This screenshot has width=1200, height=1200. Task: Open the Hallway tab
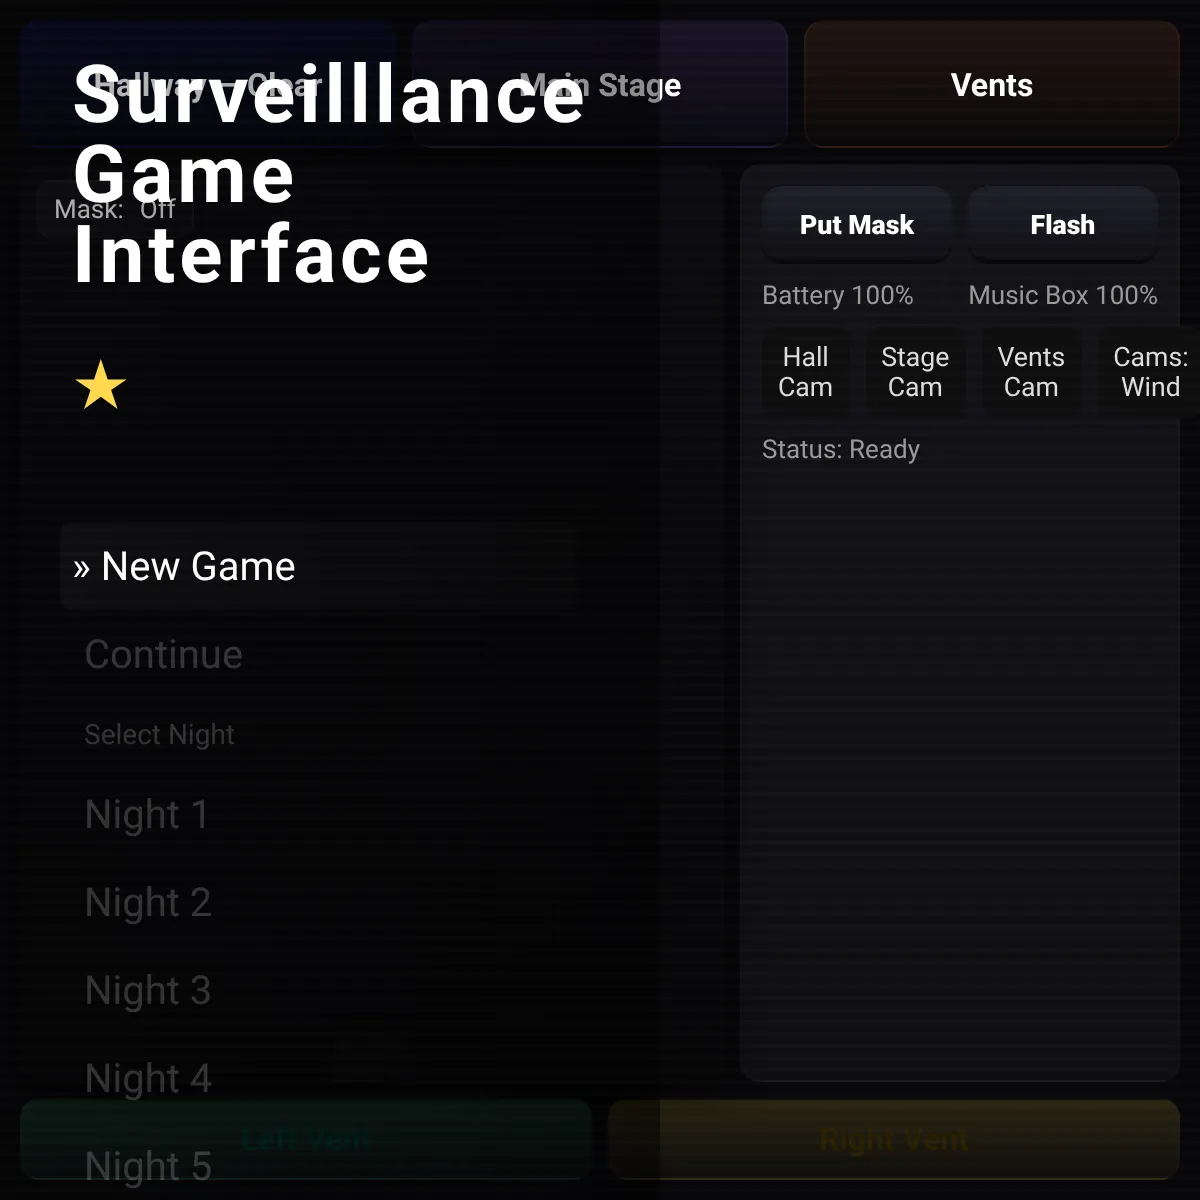pos(208,85)
